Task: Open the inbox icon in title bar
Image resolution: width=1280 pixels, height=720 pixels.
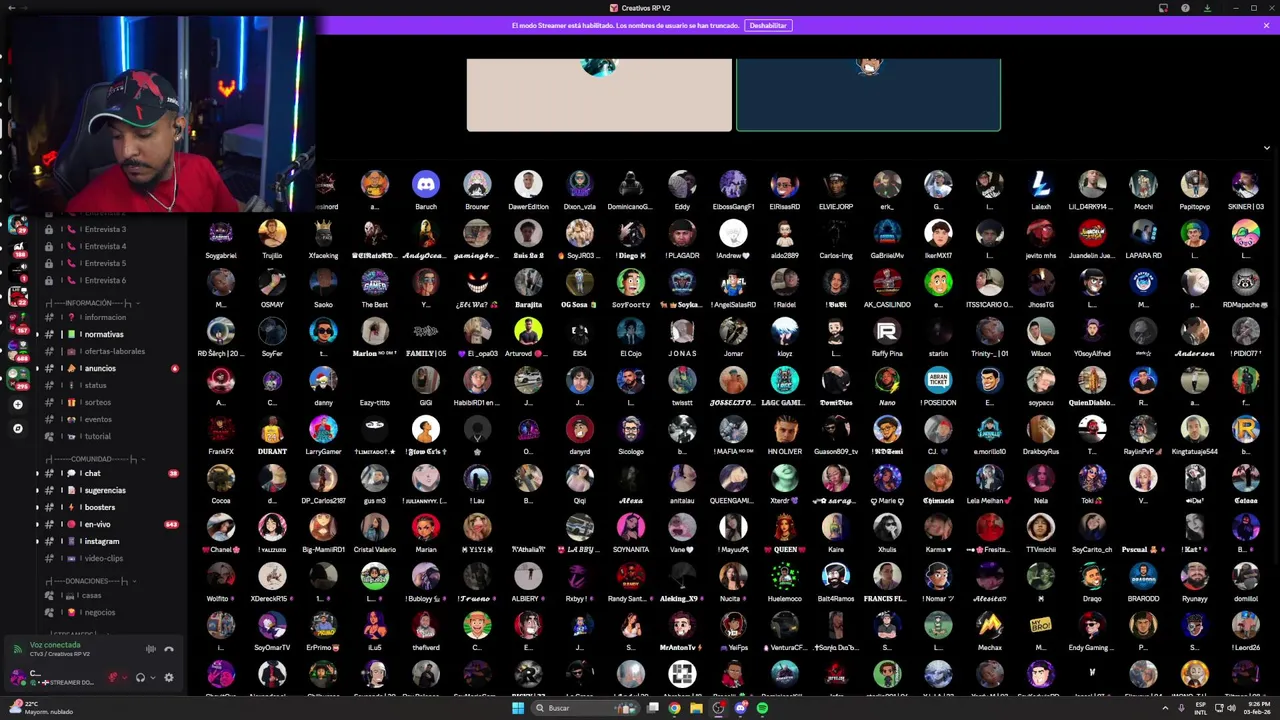Action: click(x=1163, y=8)
